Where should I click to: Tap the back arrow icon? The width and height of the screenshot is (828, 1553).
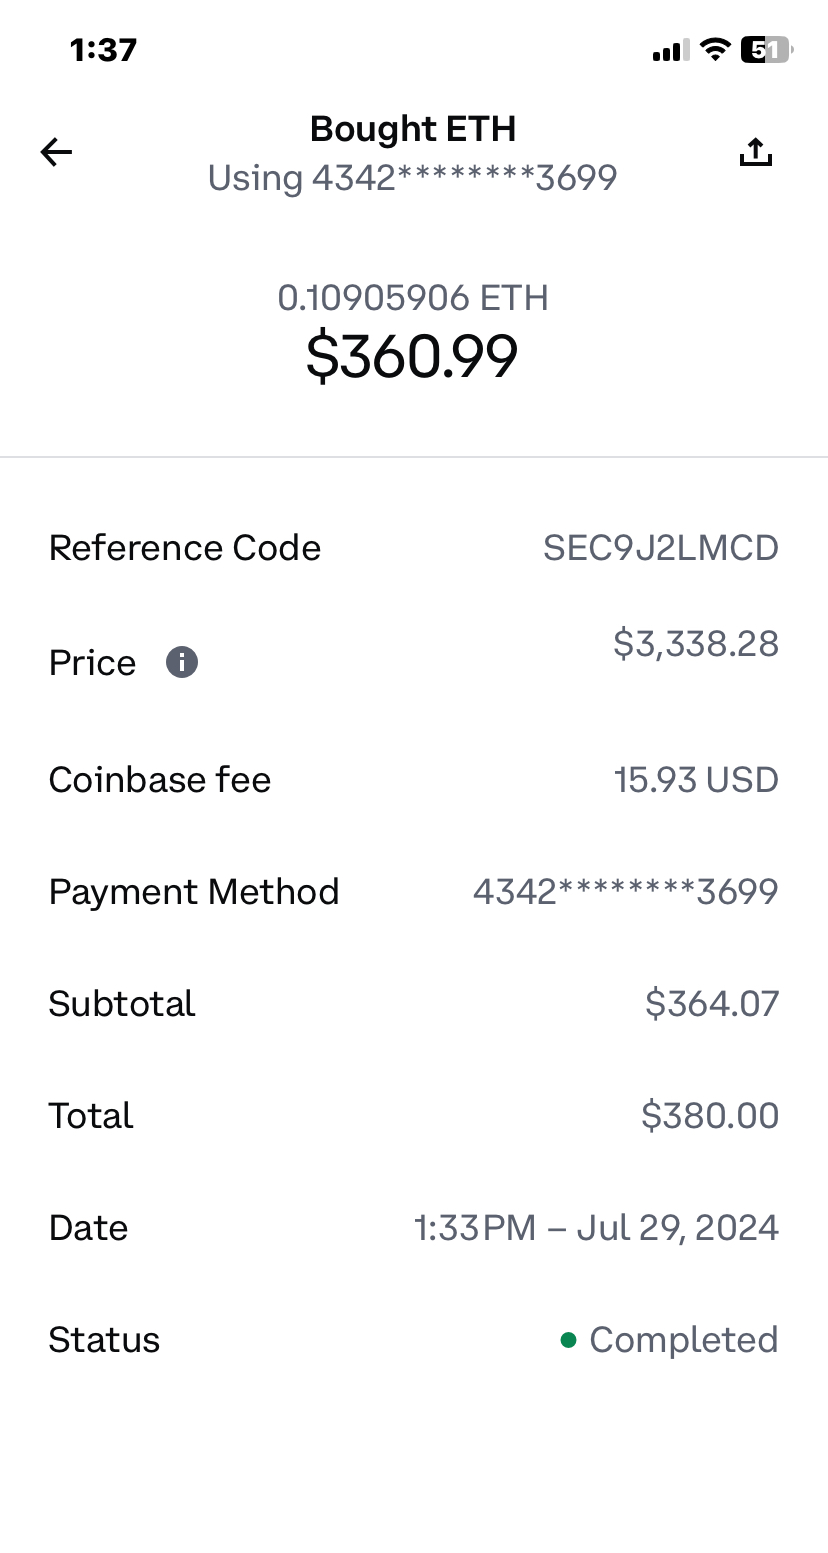(57, 152)
